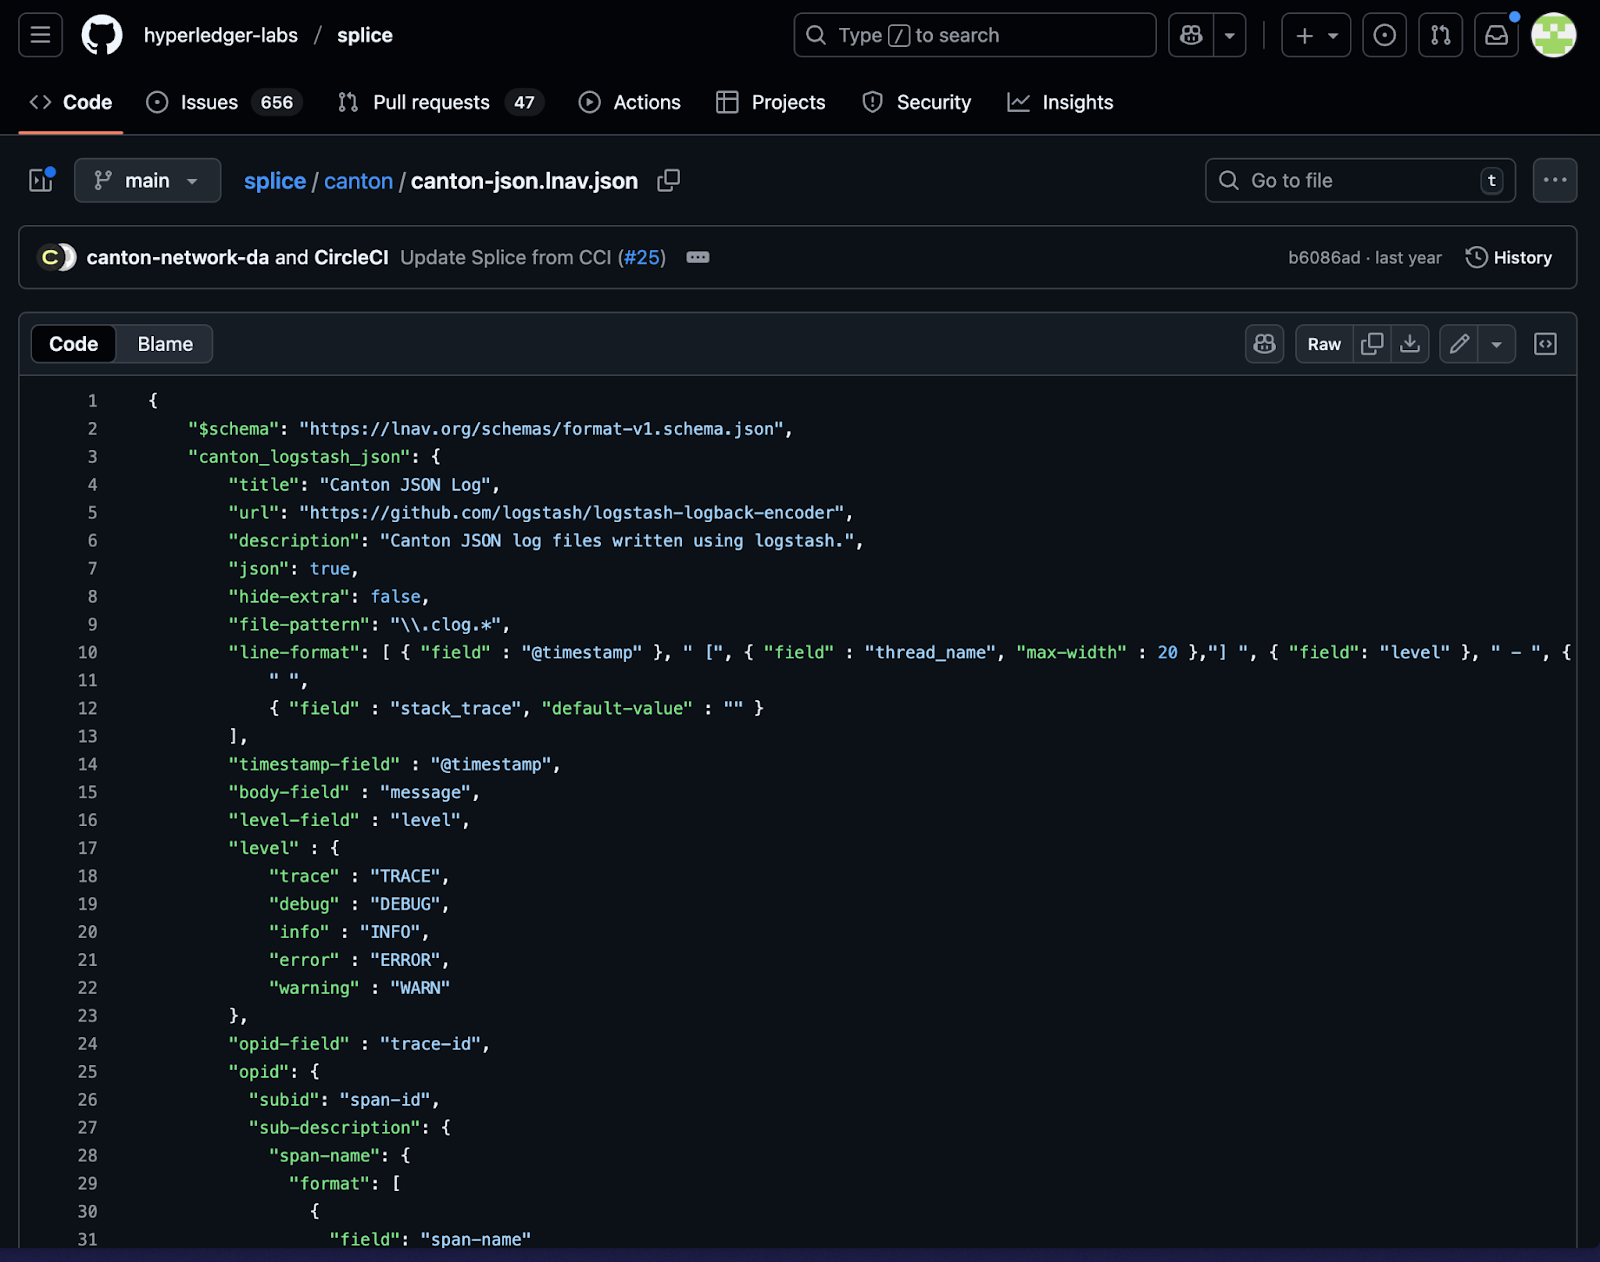This screenshot has height=1262, width=1600.
Task: Open the pull requests icon in header
Action: click(x=1440, y=34)
